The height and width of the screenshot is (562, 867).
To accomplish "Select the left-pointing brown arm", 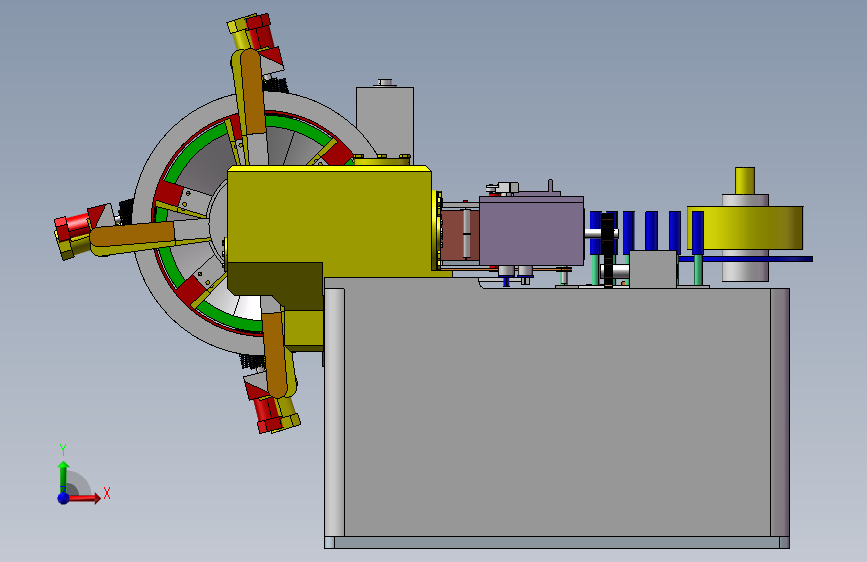I will 133,237.
